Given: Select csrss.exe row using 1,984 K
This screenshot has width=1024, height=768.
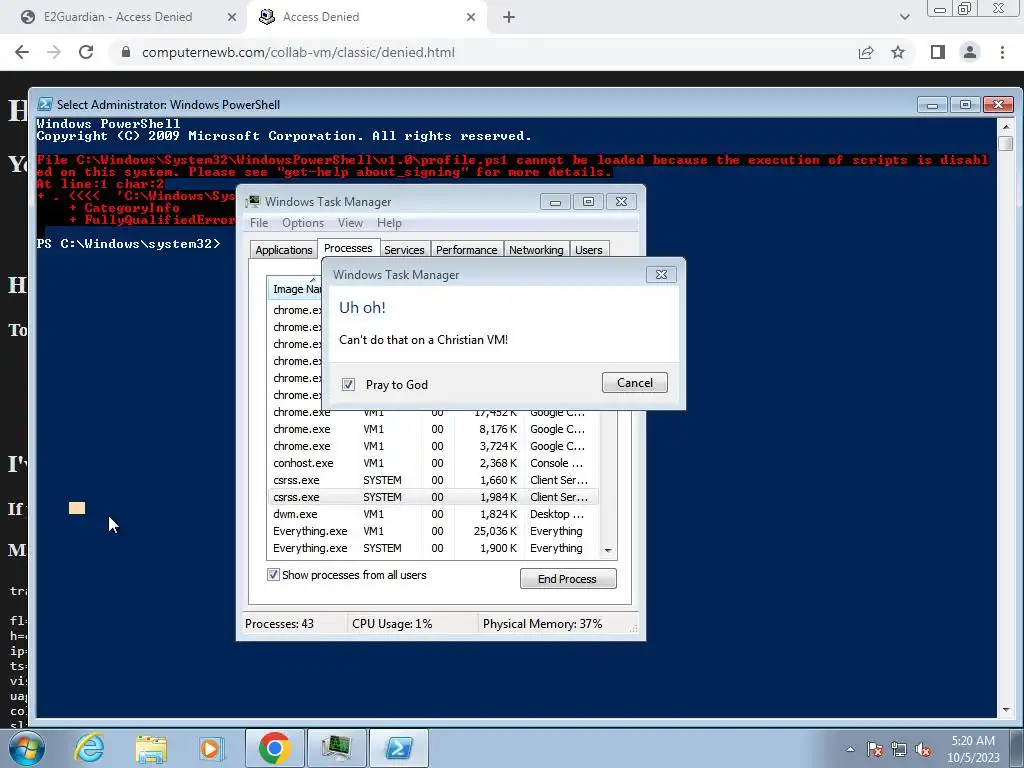Looking at the screenshot, I should click(x=432, y=497).
